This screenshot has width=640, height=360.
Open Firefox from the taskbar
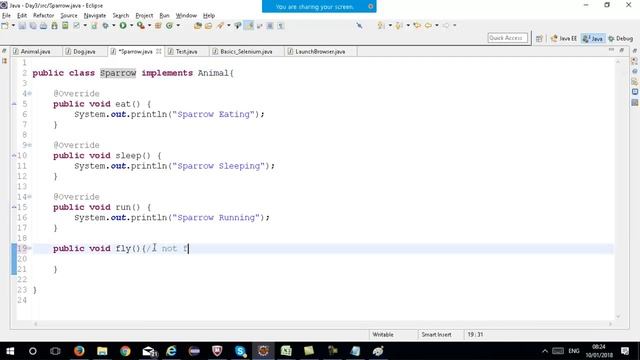[x=79, y=351]
